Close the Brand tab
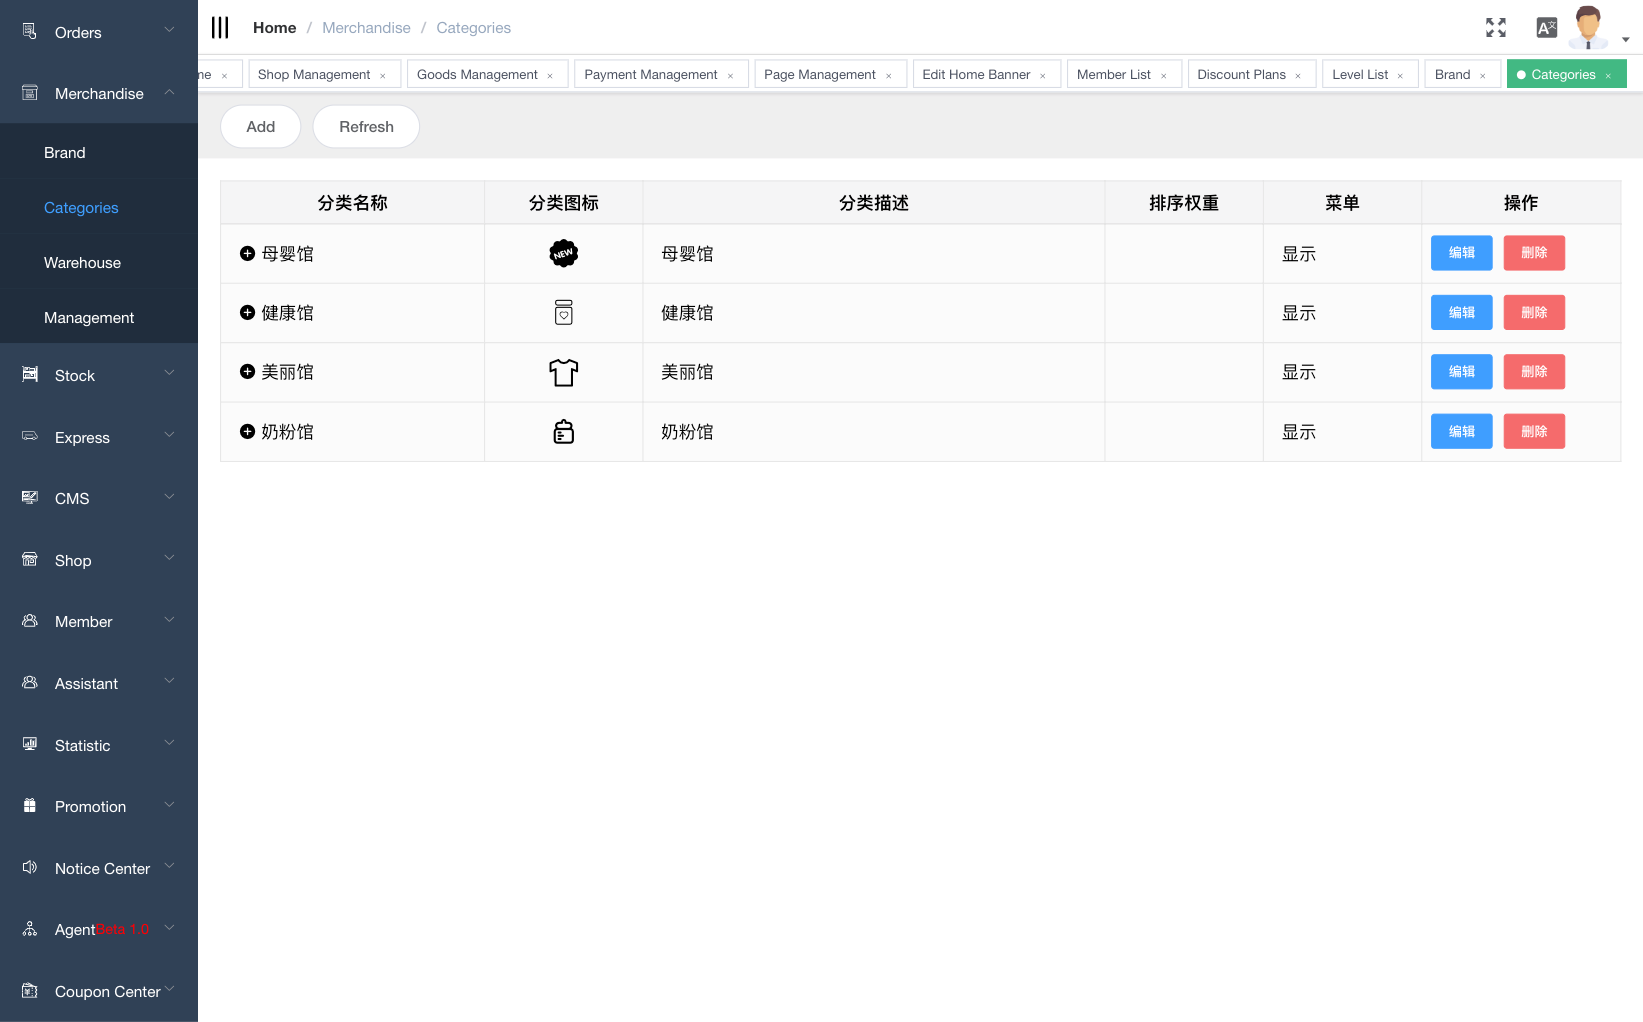Viewport: 1643px width, 1022px height. point(1483,76)
